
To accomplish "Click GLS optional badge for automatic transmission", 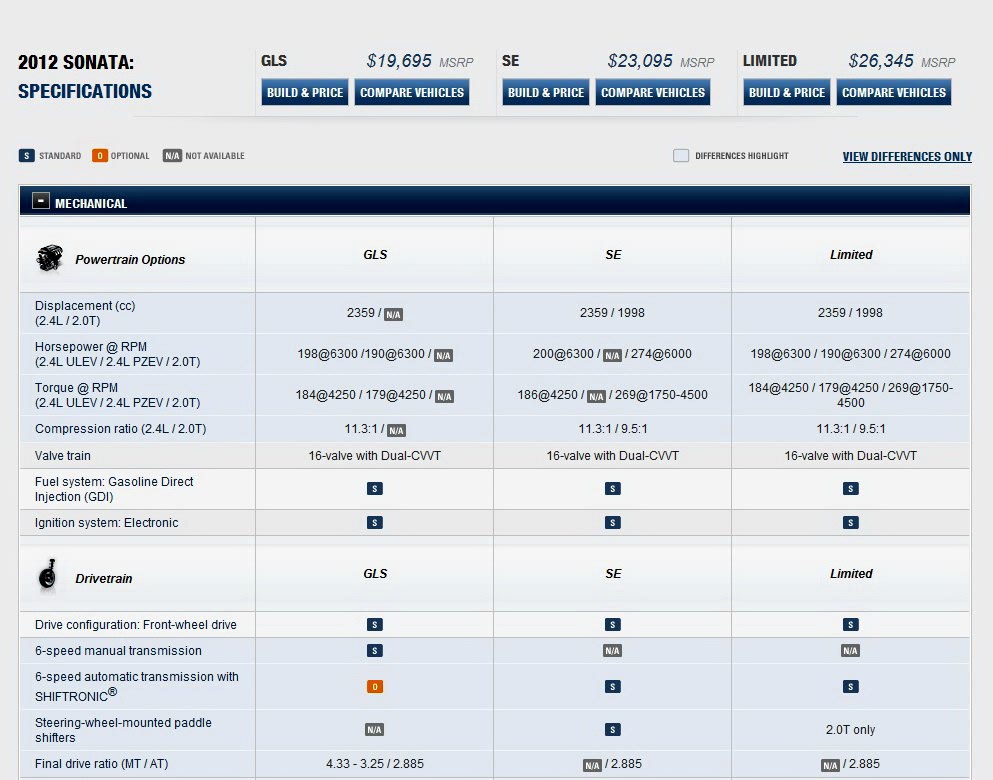I will pyautogui.click(x=375, y=687).
